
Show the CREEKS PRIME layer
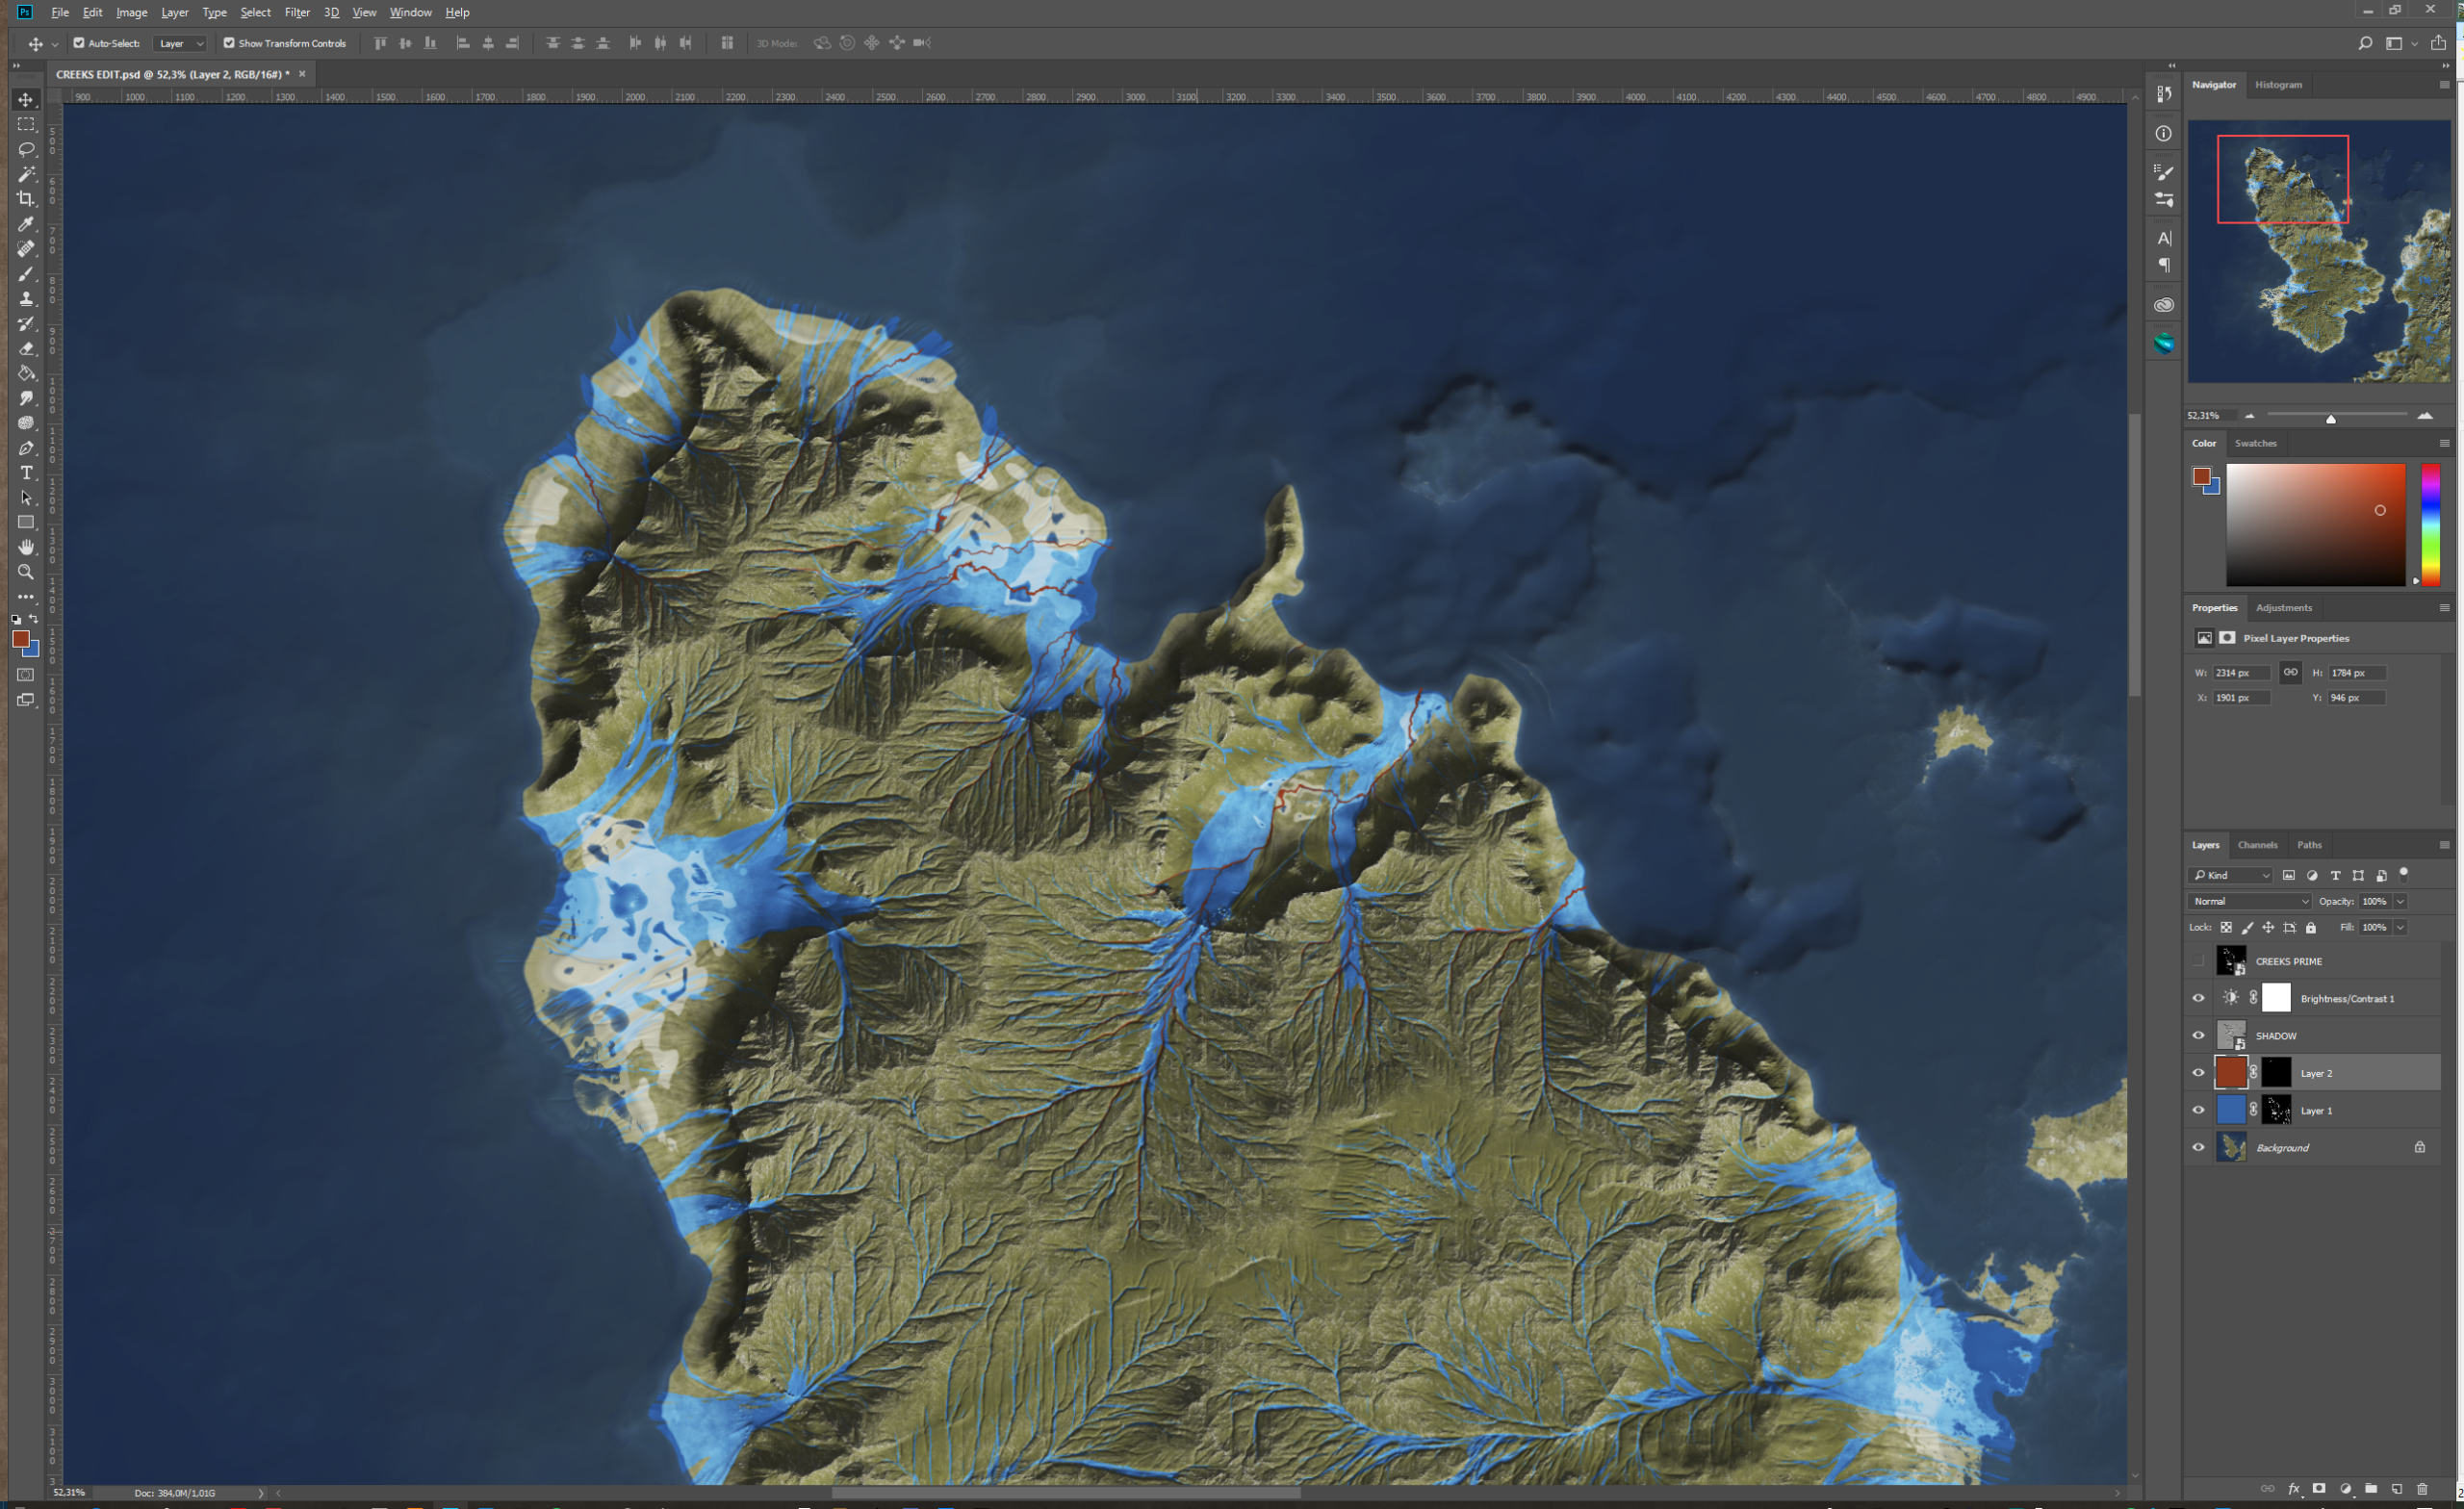2198,961
